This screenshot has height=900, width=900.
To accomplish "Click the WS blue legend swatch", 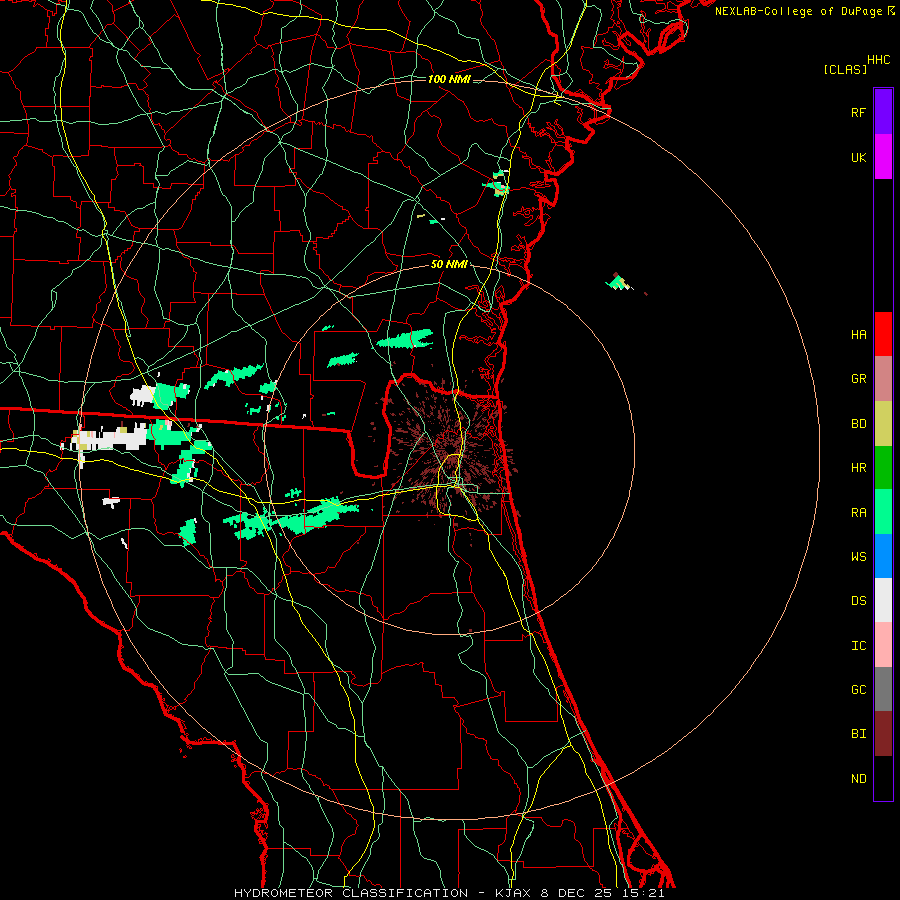I will click(x=883, y=556).
